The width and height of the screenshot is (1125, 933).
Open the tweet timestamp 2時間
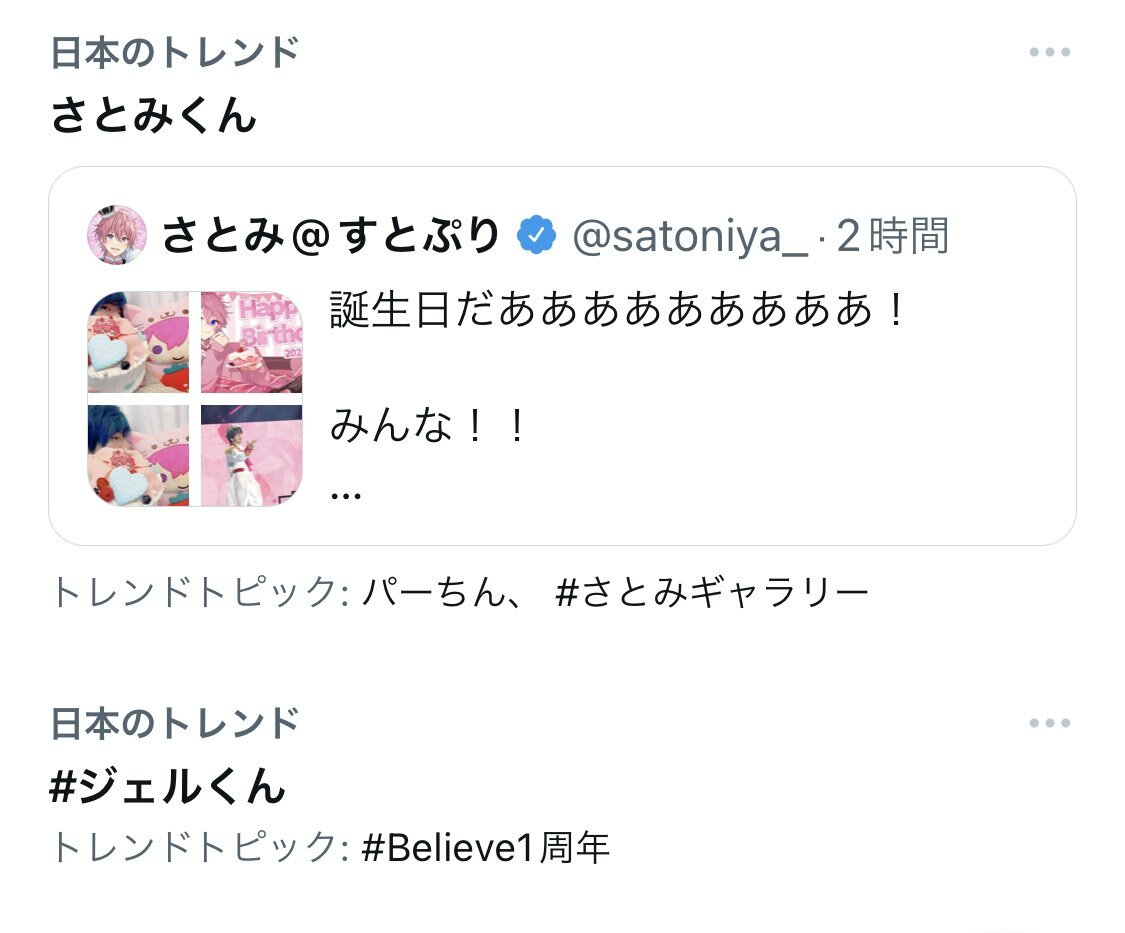tap(893, 235)
